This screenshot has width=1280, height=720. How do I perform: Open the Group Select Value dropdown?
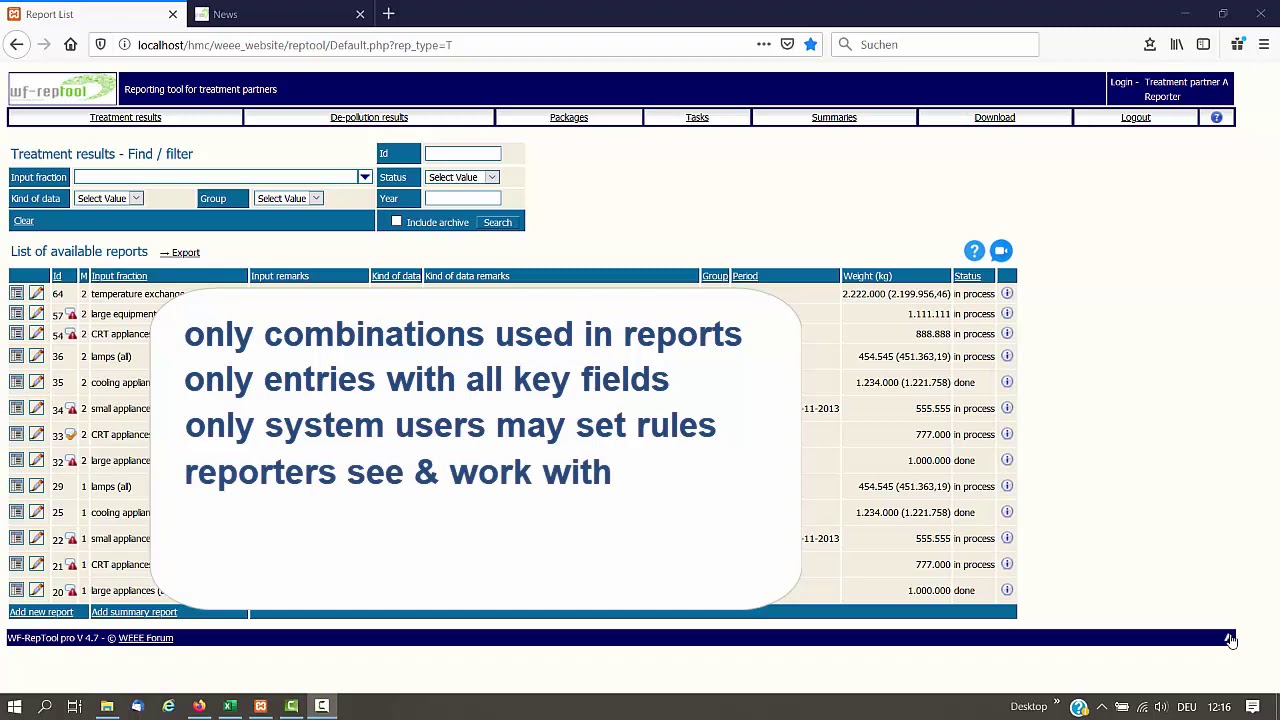pos(288,198)
